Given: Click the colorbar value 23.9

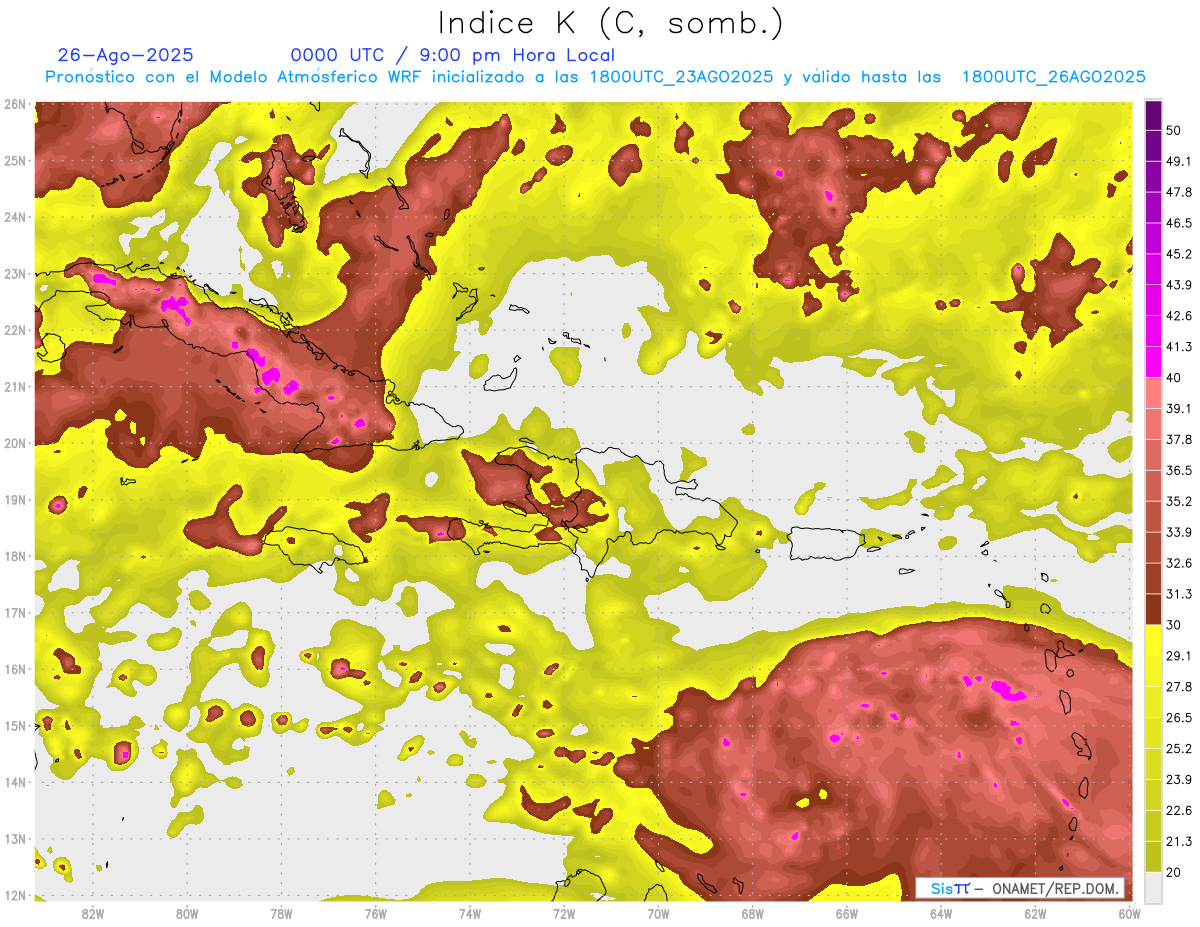Looking at the screenshot, I should (x=1179, y=780).
